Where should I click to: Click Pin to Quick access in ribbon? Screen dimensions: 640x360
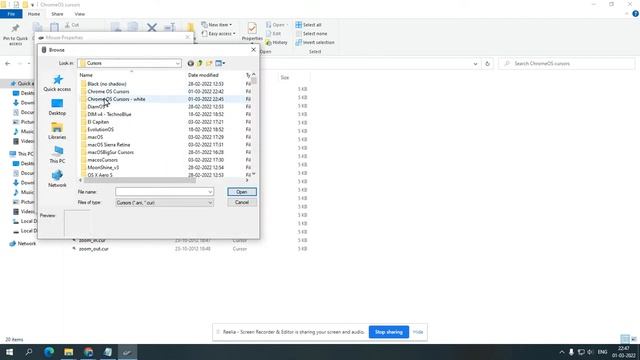point(16,35)
